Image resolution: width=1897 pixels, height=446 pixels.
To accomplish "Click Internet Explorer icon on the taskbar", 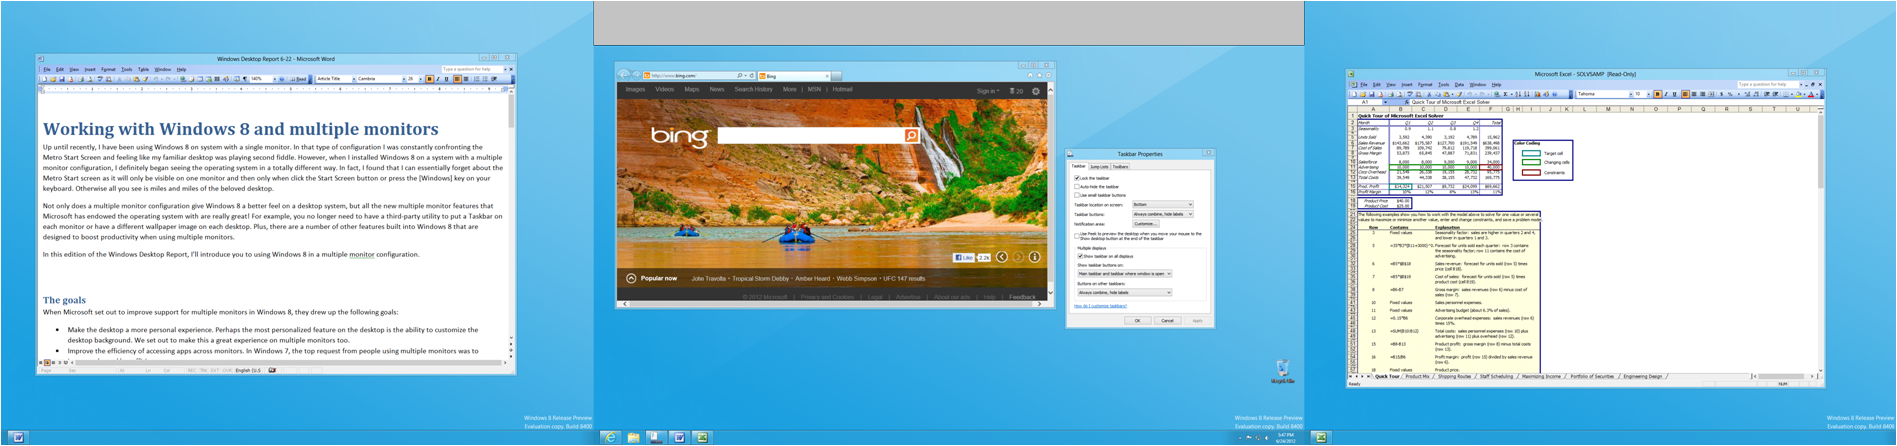I will [609, 437].
